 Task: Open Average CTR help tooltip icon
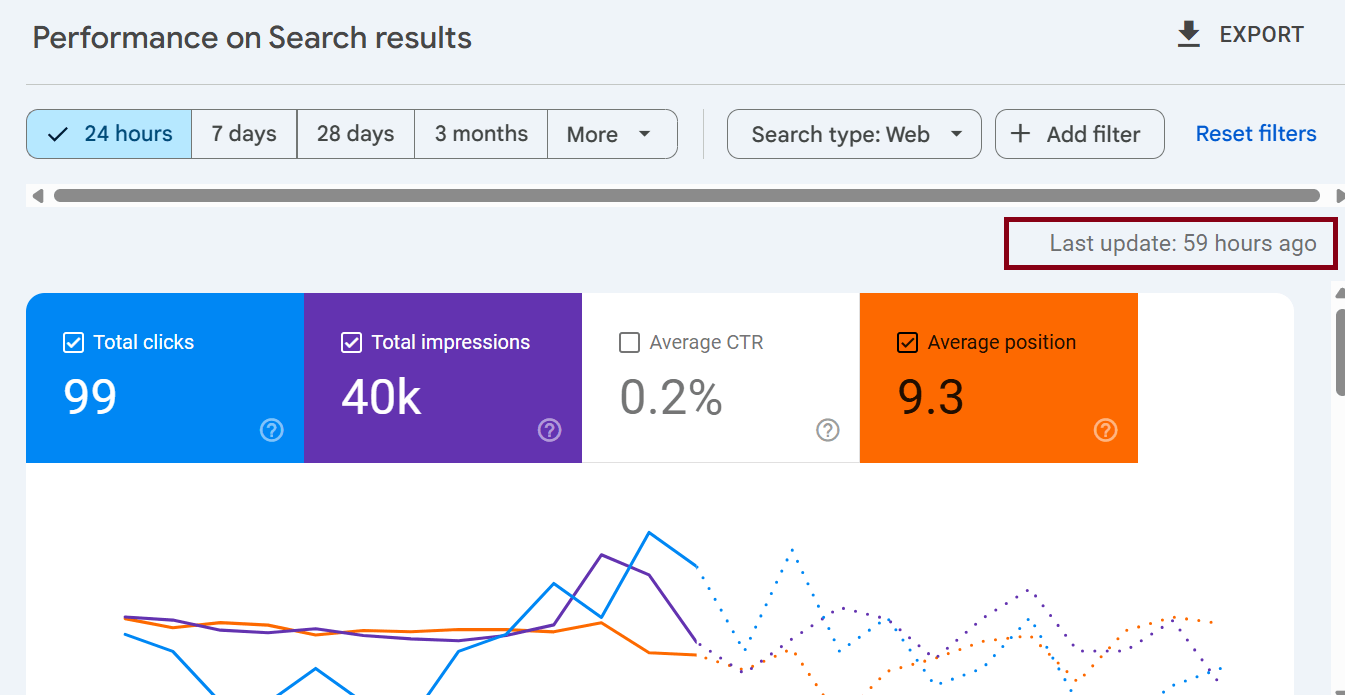[x=827, y=430]
